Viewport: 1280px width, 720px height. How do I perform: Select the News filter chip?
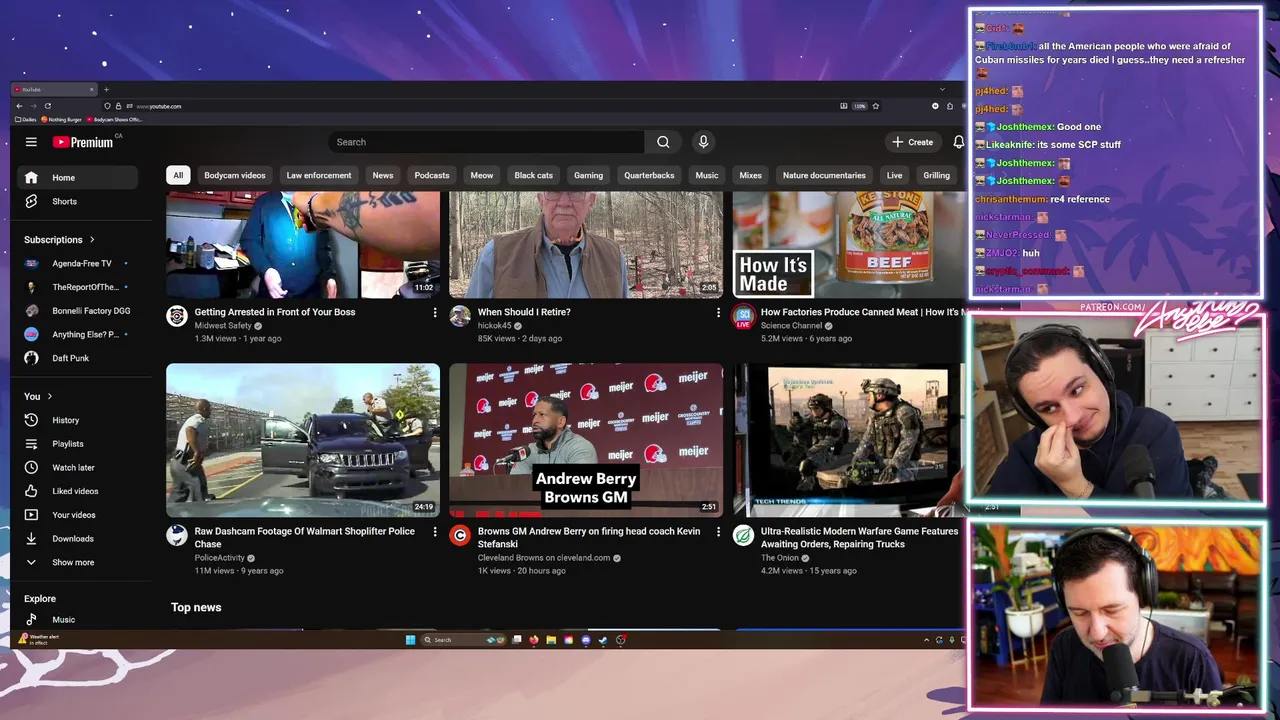383,175
